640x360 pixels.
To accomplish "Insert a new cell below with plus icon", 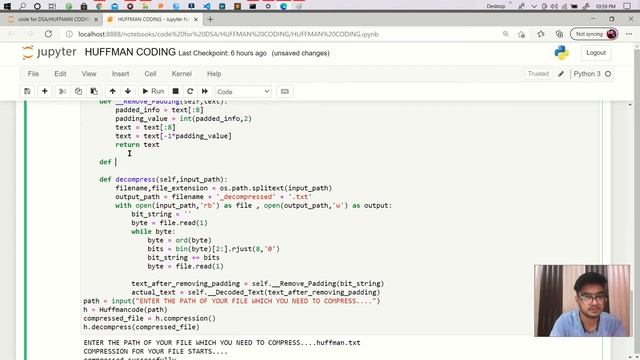I will [x=45, y=91].
